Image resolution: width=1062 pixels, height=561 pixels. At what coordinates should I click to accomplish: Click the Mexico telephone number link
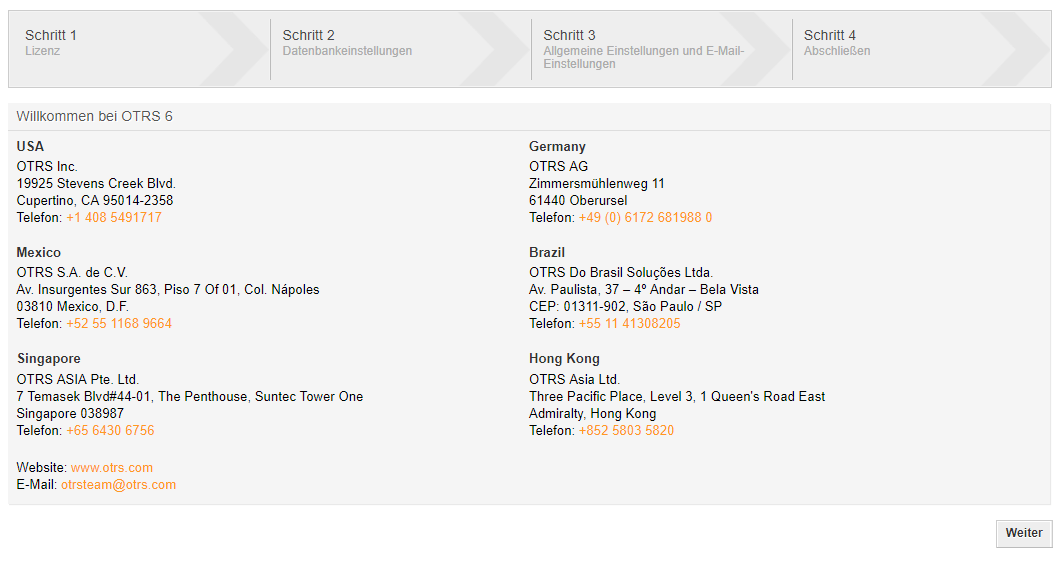point(118,324)
